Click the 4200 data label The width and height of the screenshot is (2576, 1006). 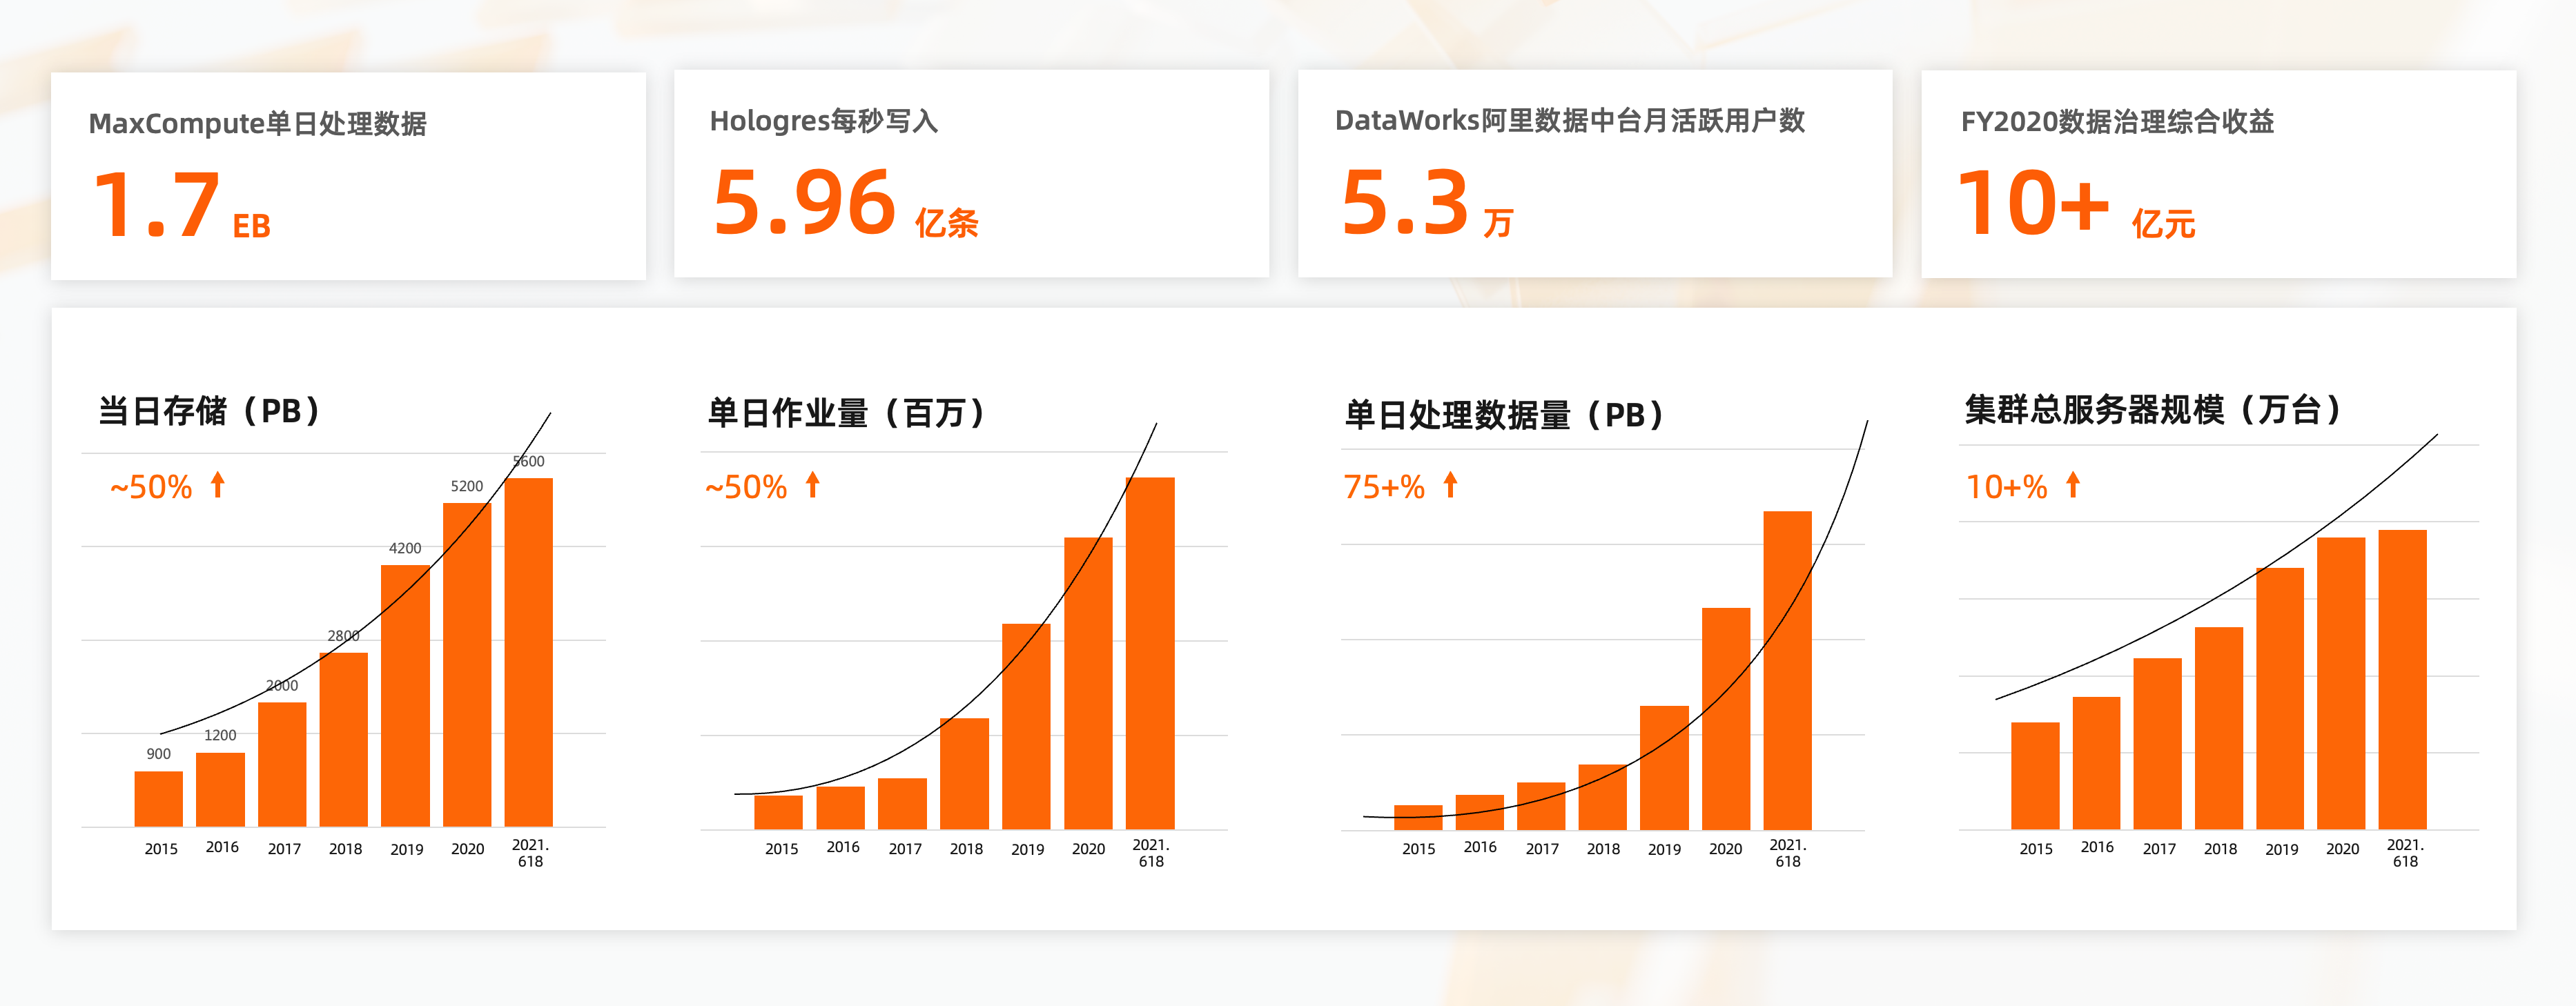[405, 548]
